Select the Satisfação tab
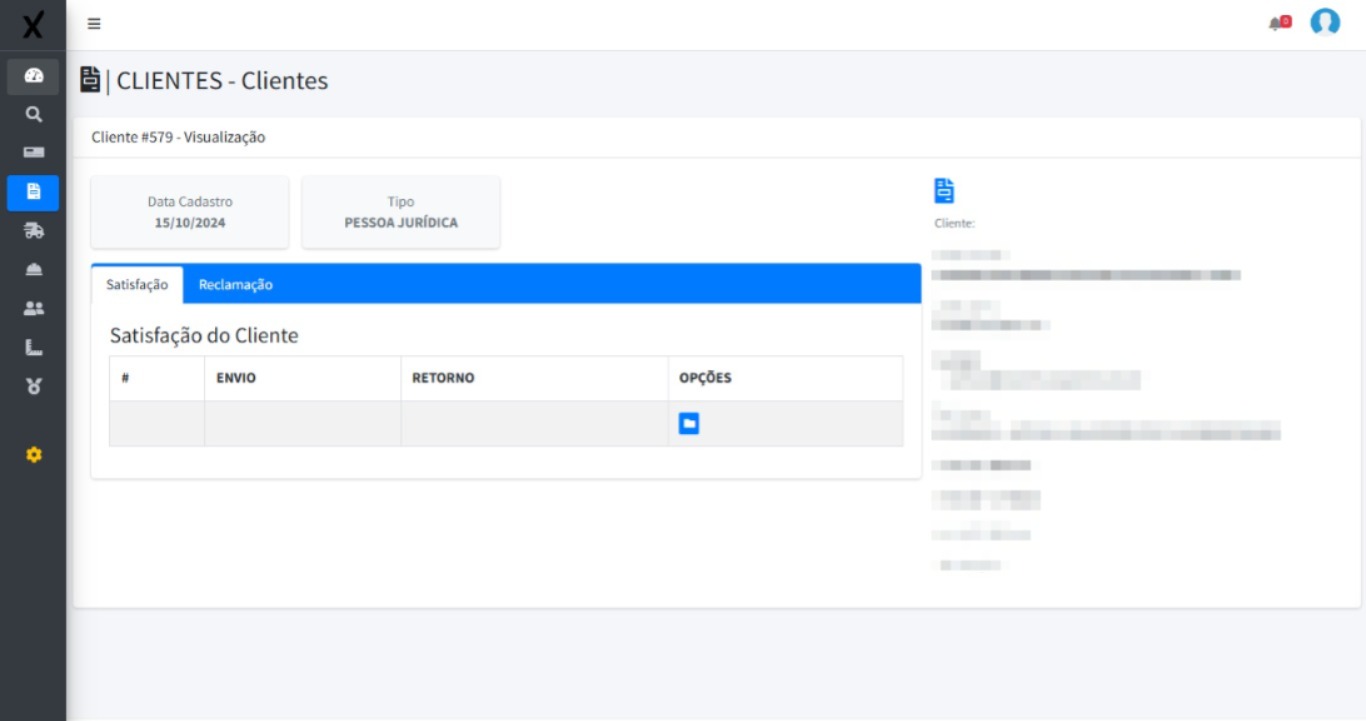The height and width of the screenshot is (721, 1366). click(x=137, y=285)
